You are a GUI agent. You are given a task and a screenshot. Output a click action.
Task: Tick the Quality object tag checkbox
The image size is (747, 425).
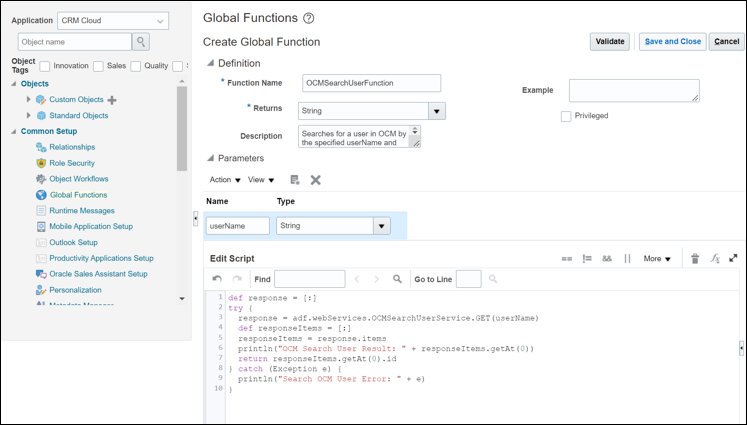(136, 66)
